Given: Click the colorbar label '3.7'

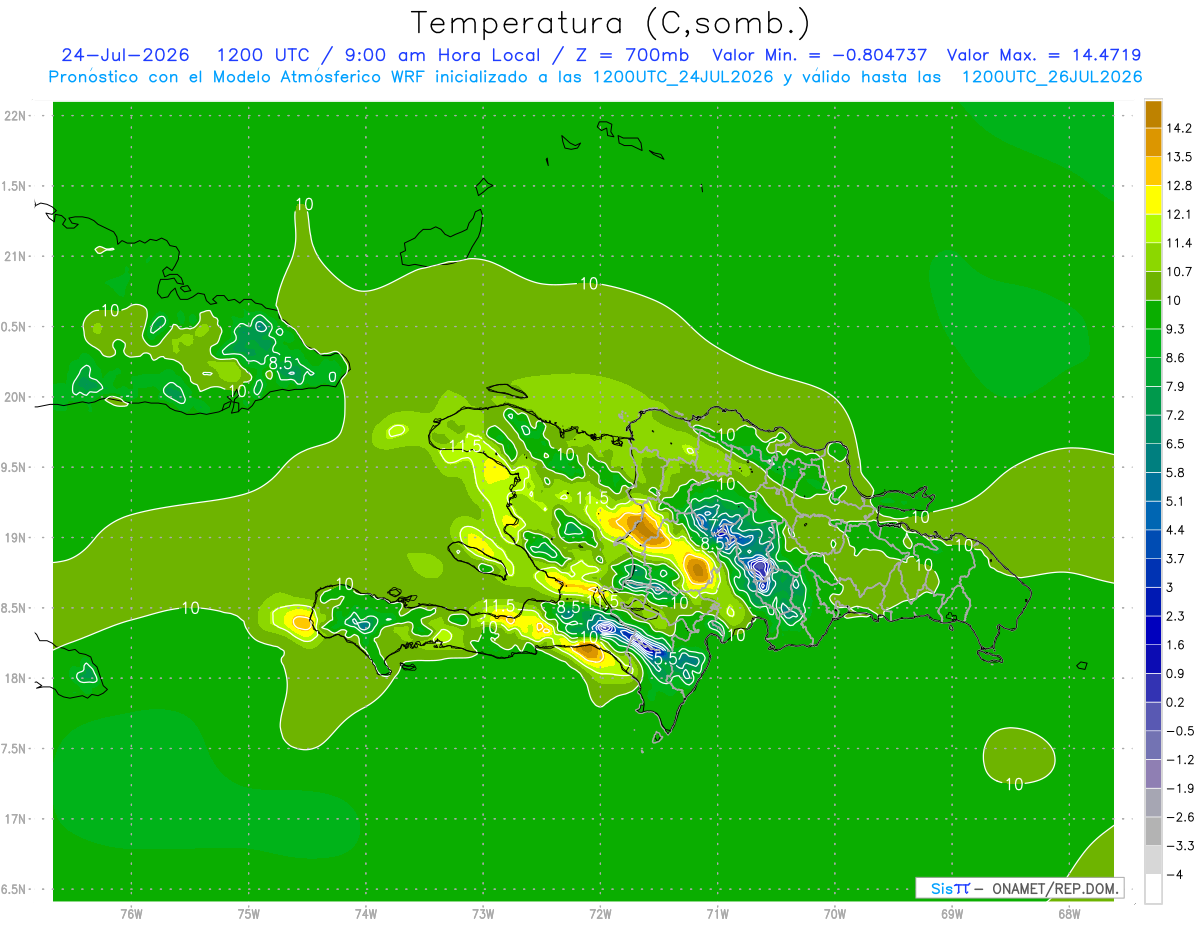Looking at the screenshot, I should point(1174,558).
